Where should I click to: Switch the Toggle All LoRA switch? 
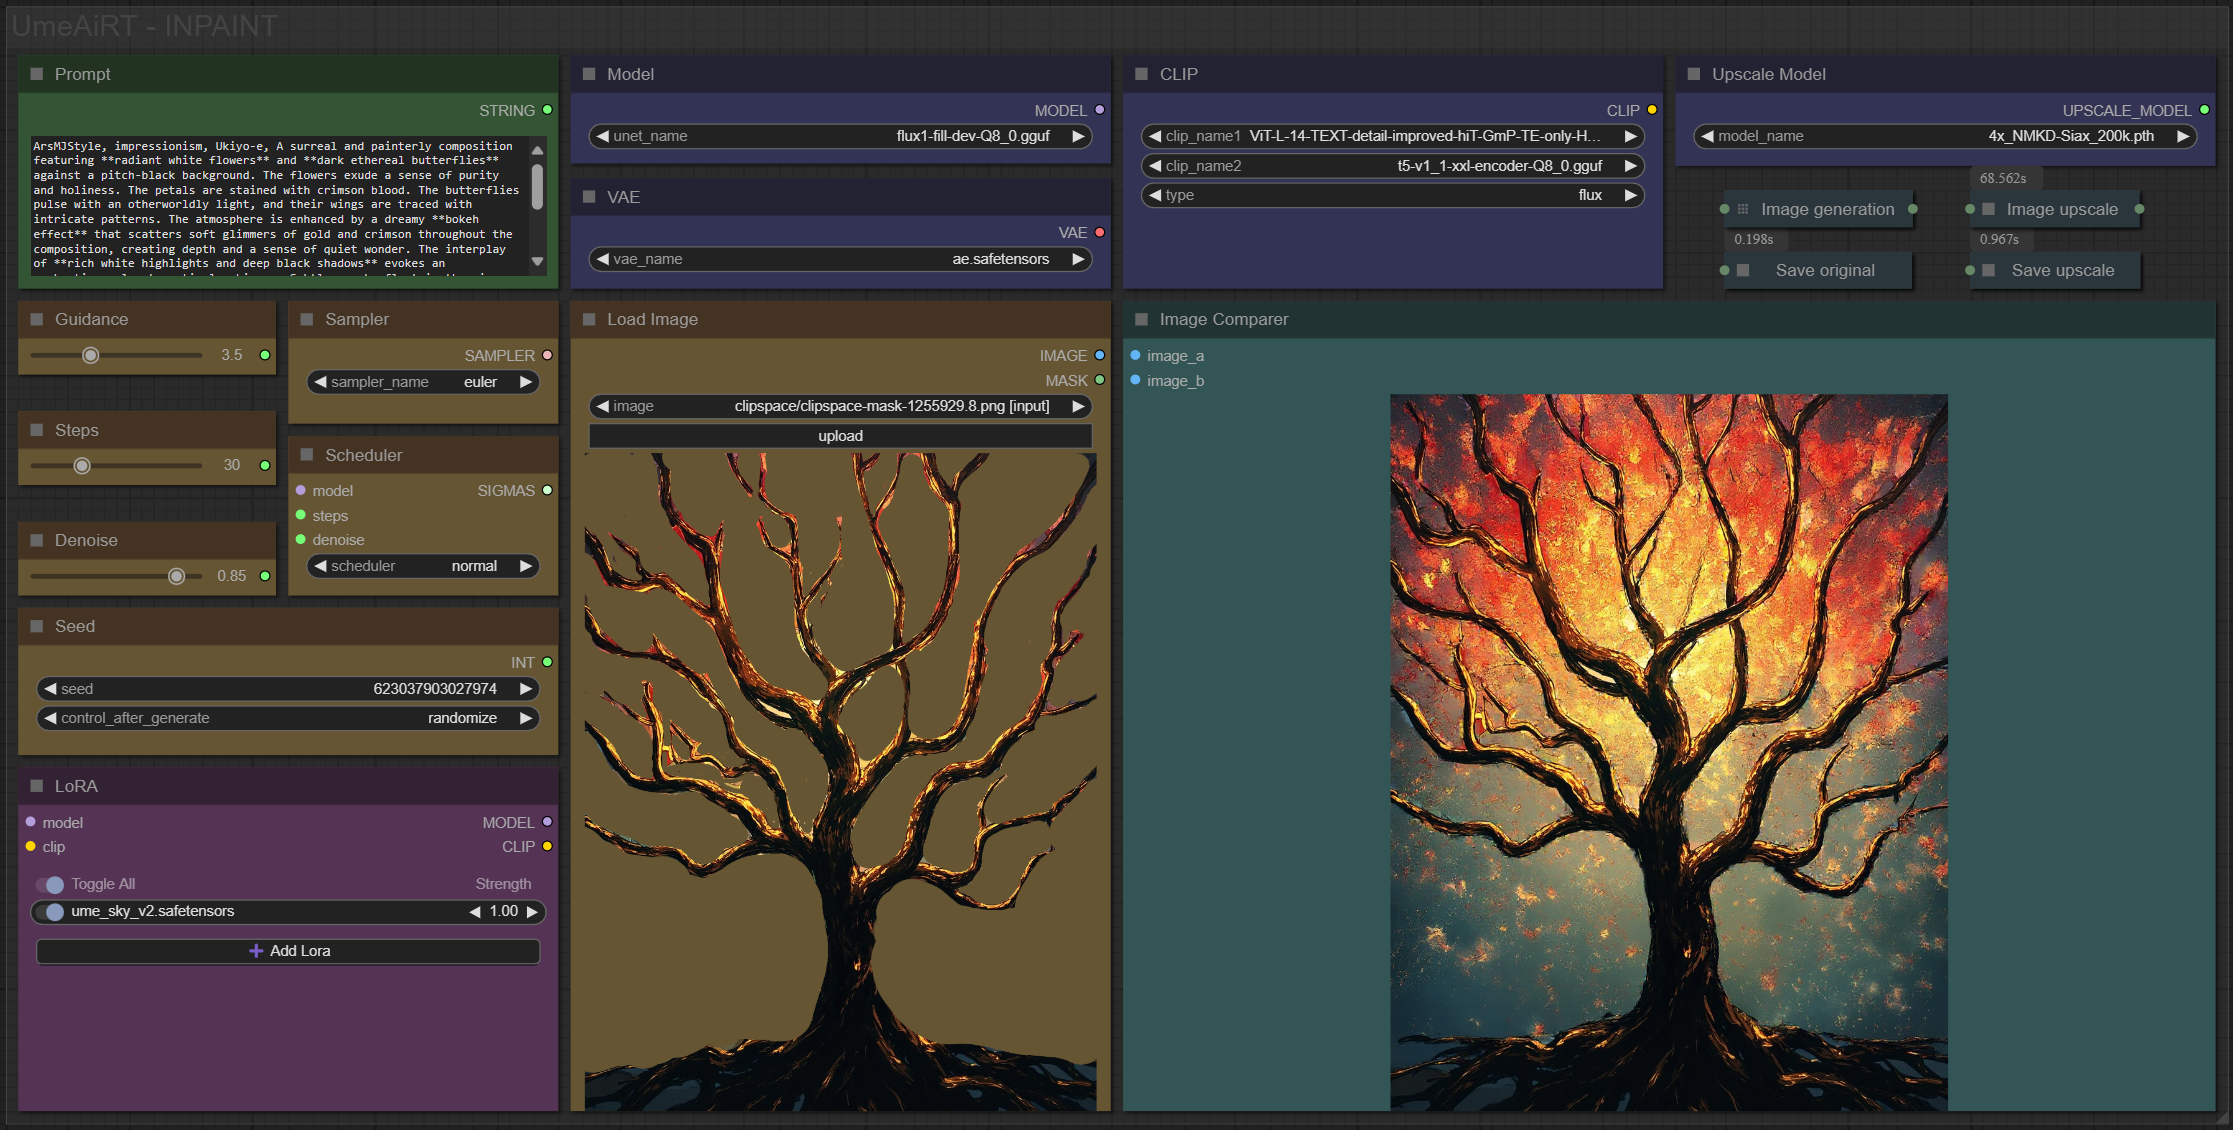click(51, 884)
